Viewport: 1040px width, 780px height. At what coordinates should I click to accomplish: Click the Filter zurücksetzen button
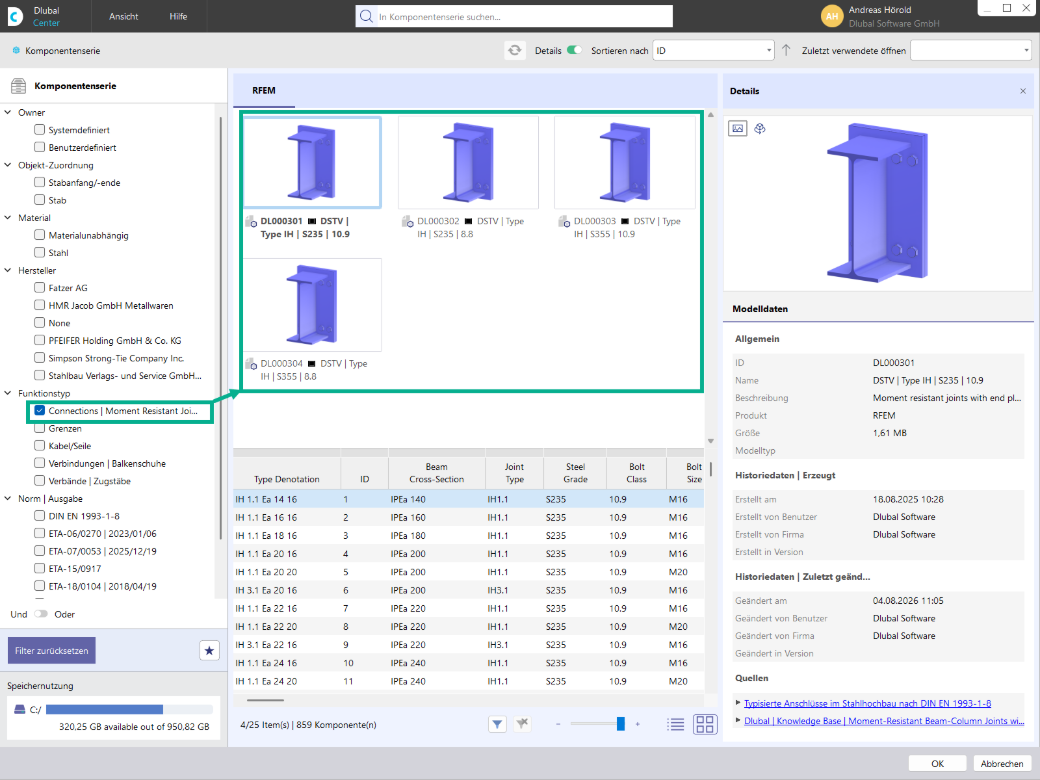pyautogui.click(x=52, y=651)
